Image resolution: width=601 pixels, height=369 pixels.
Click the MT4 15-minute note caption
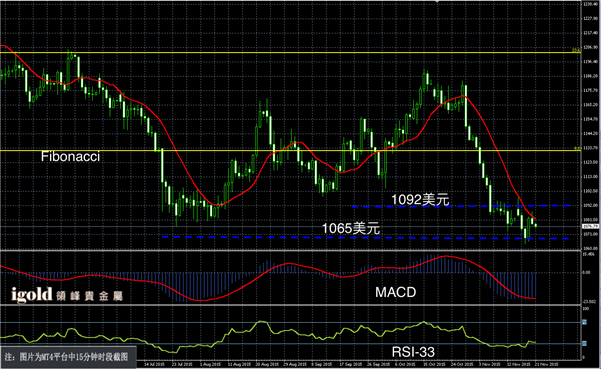pyautogui.click(x=66, y=357)
